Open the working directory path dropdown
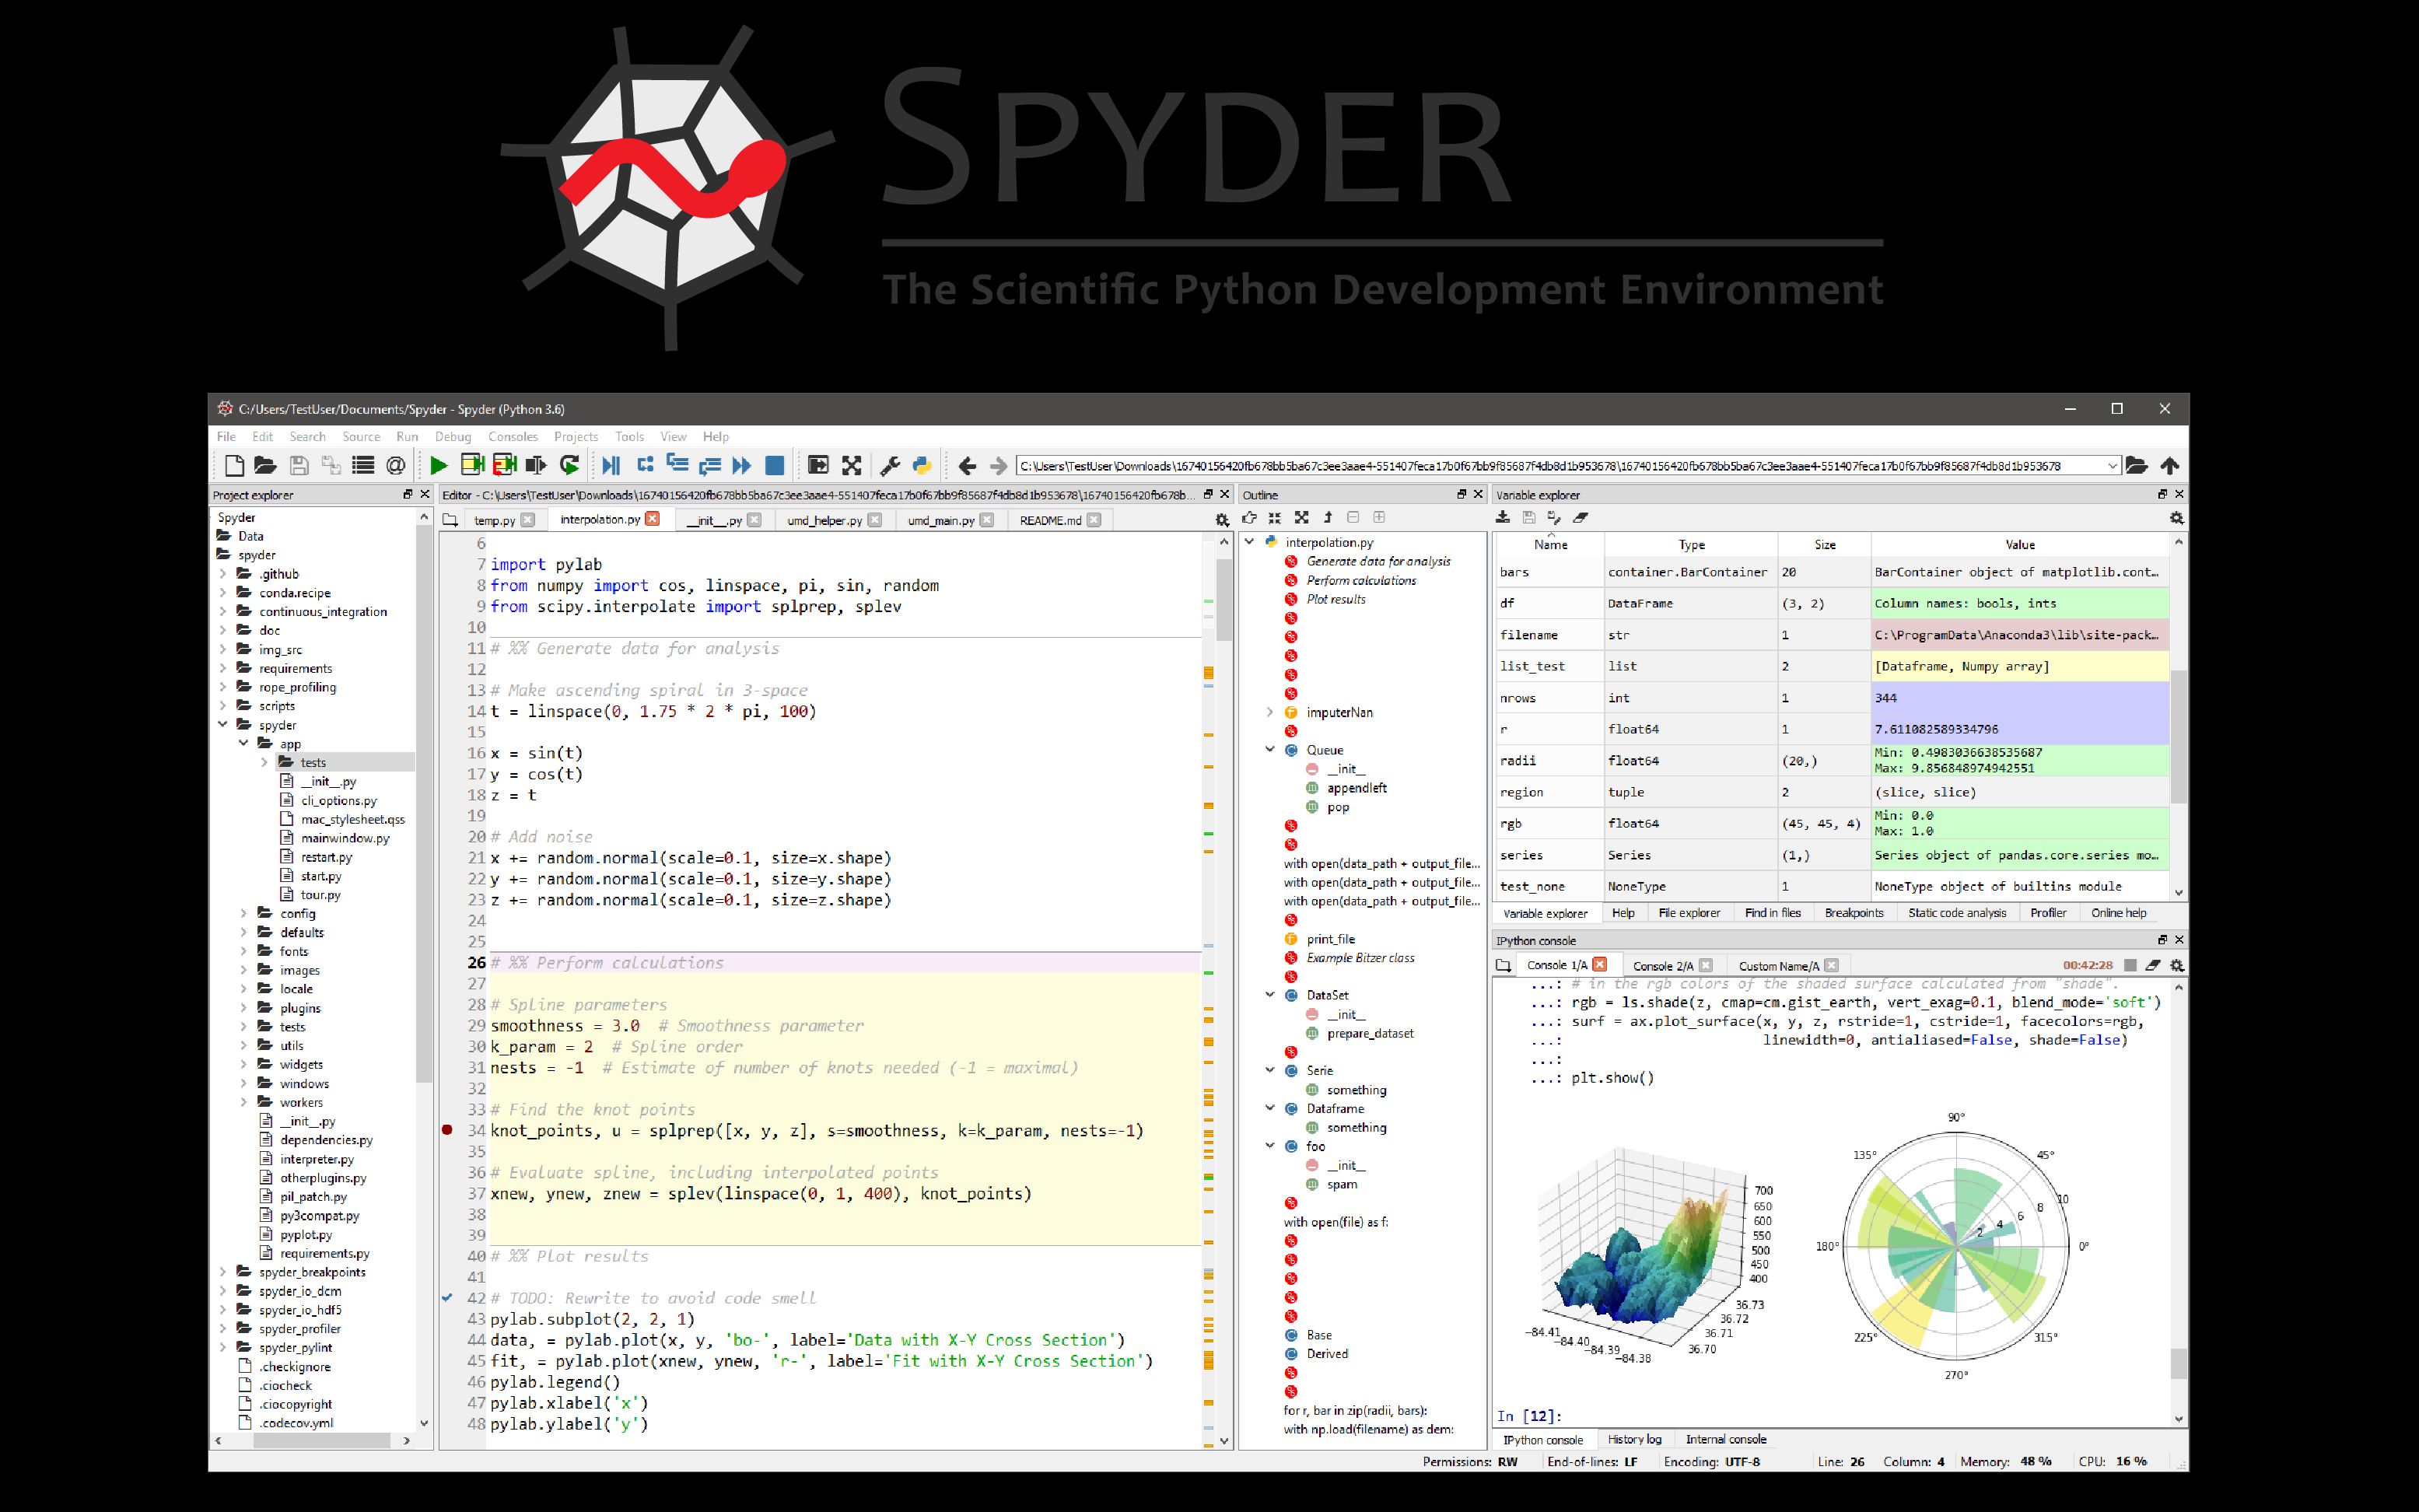The height and width of the screenshot is (1512, 2419). tap(2112, 465)
